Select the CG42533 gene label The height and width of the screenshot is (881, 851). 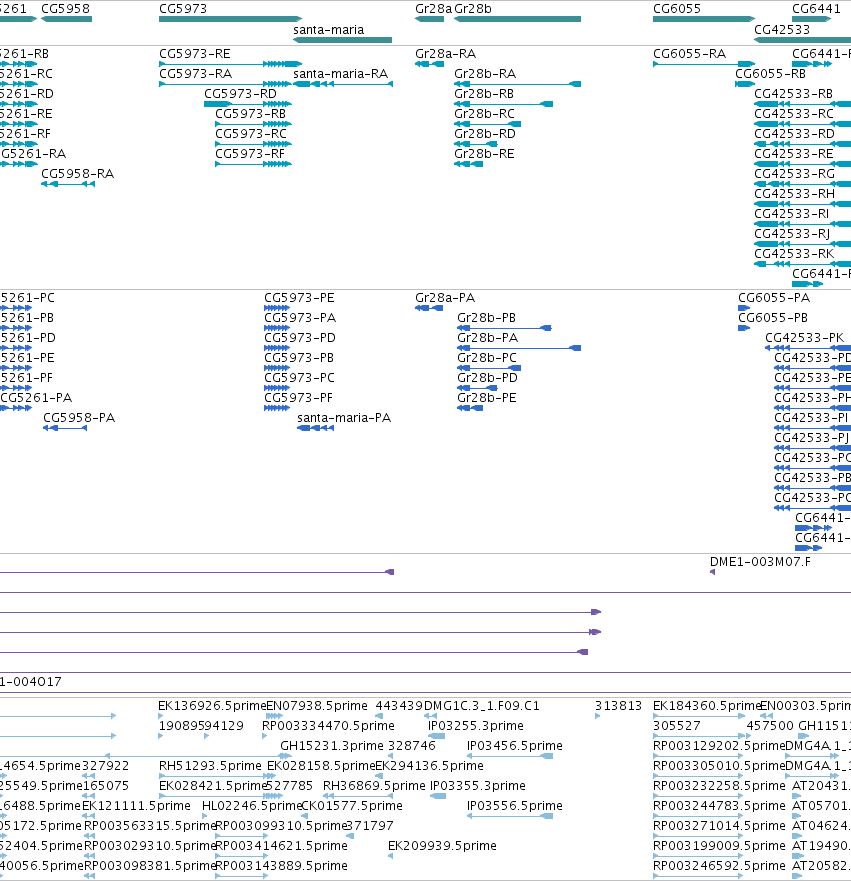point(782,29)
